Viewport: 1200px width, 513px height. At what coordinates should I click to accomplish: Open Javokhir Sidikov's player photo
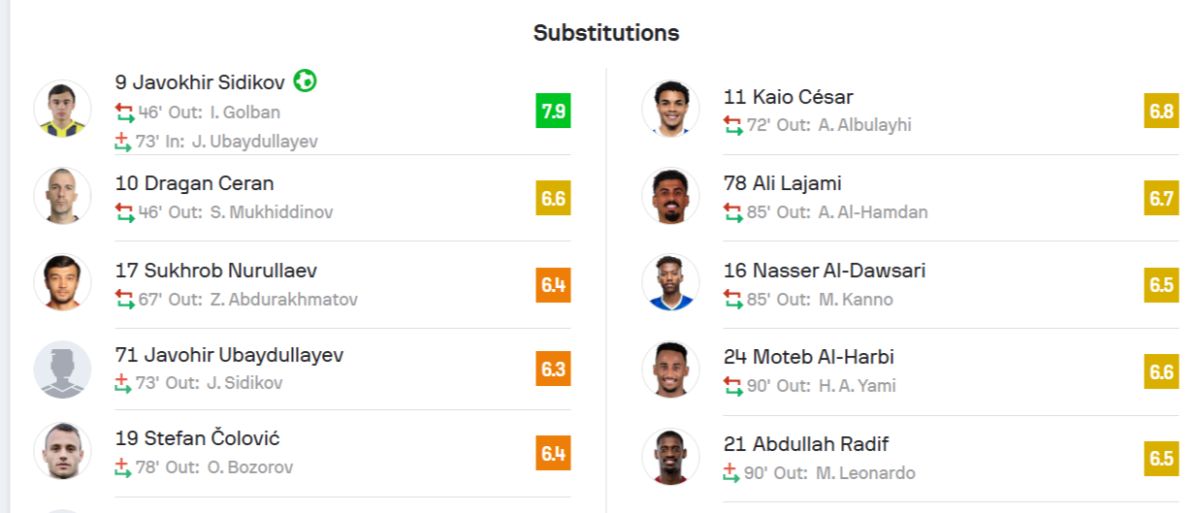click(62, 109)
